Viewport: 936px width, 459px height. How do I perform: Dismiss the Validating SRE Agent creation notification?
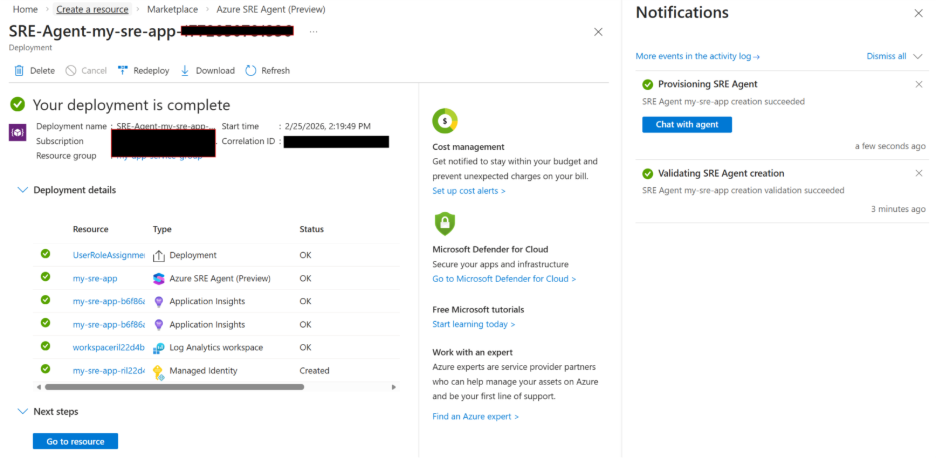(919, 173)
